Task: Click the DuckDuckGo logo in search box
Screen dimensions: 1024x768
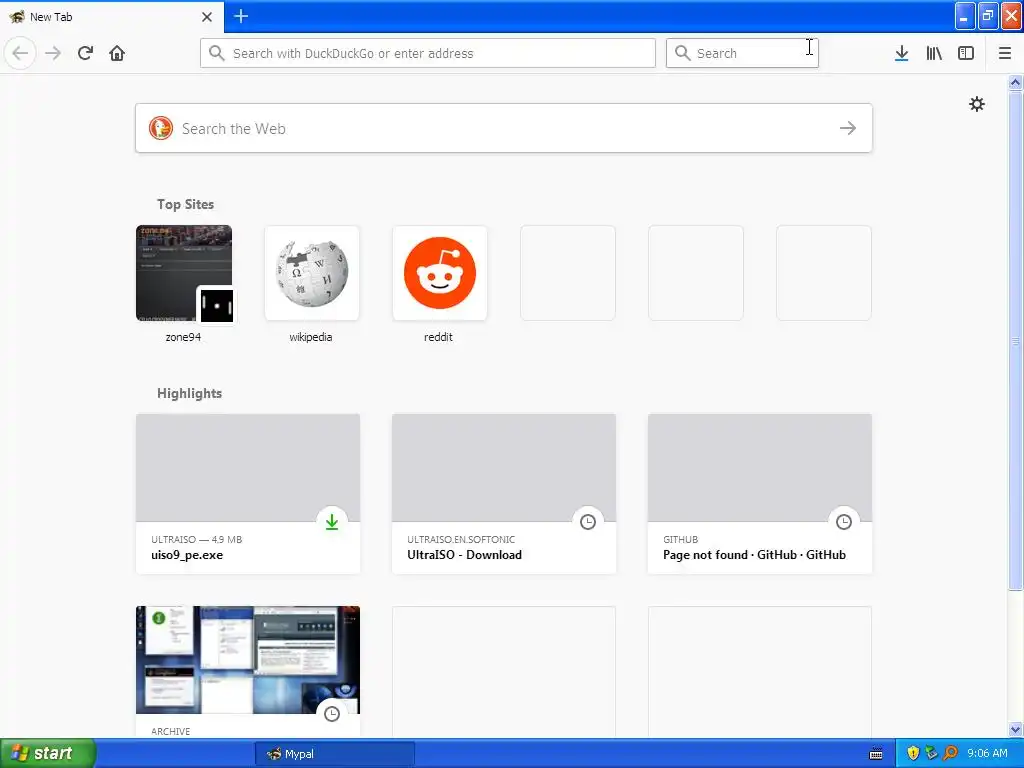Action: click(161, 128)
